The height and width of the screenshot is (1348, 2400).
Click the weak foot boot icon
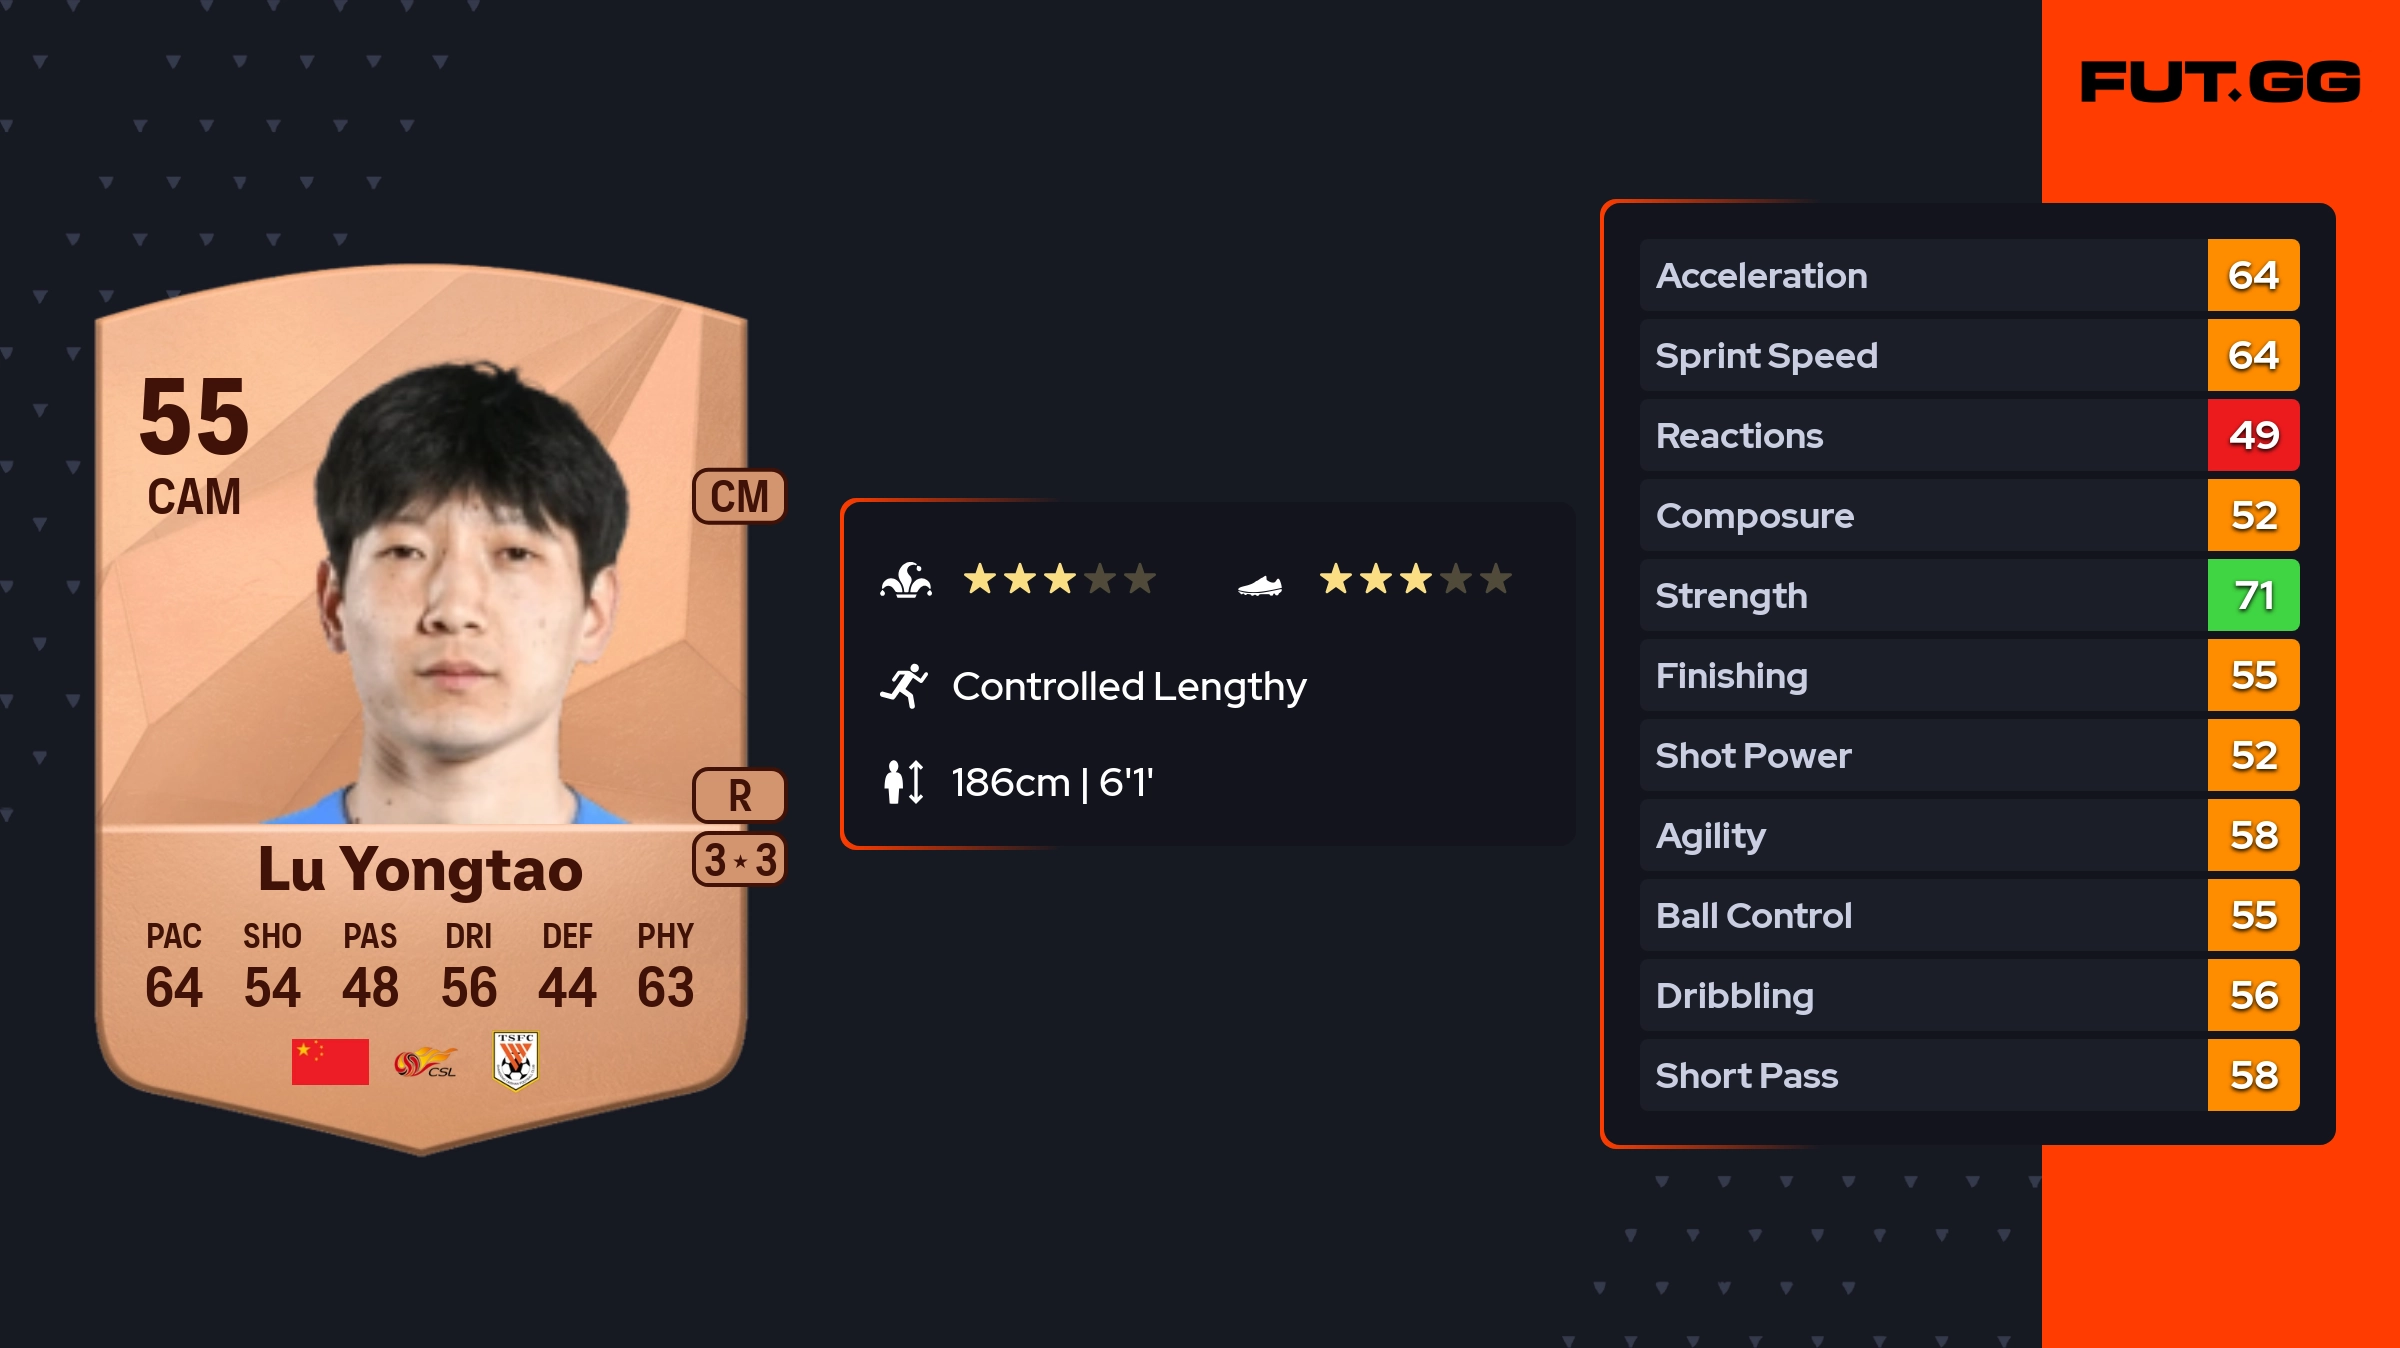(1260, 585)
